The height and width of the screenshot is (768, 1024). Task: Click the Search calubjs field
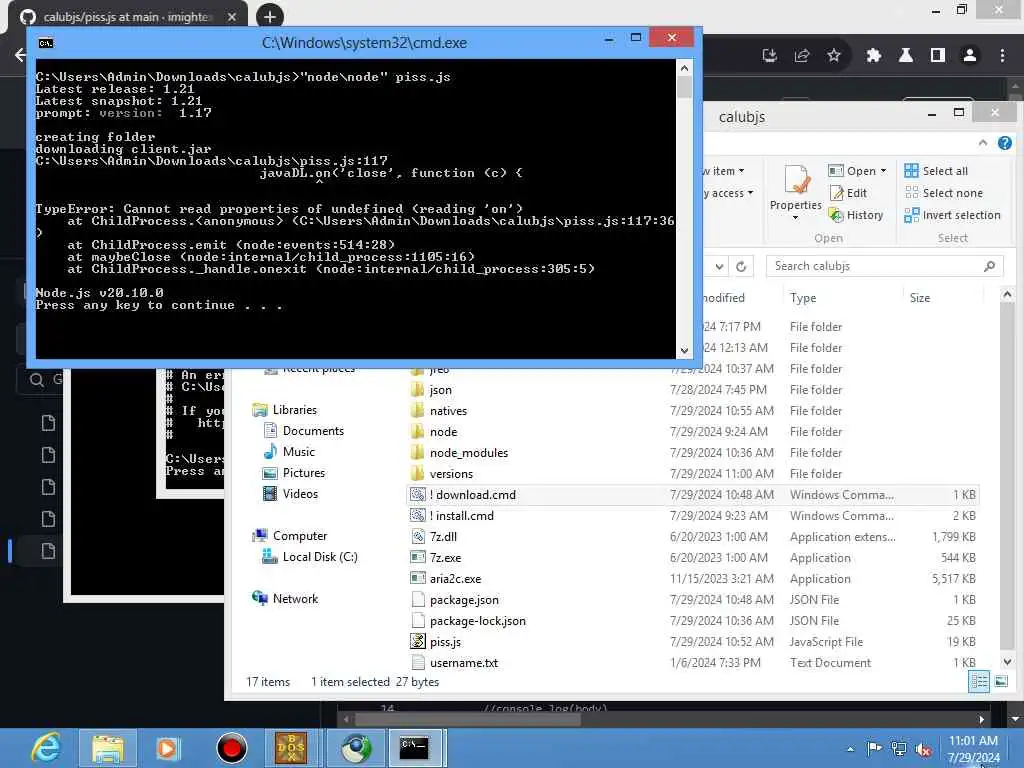pyautogui.click(x=884, y=266)
